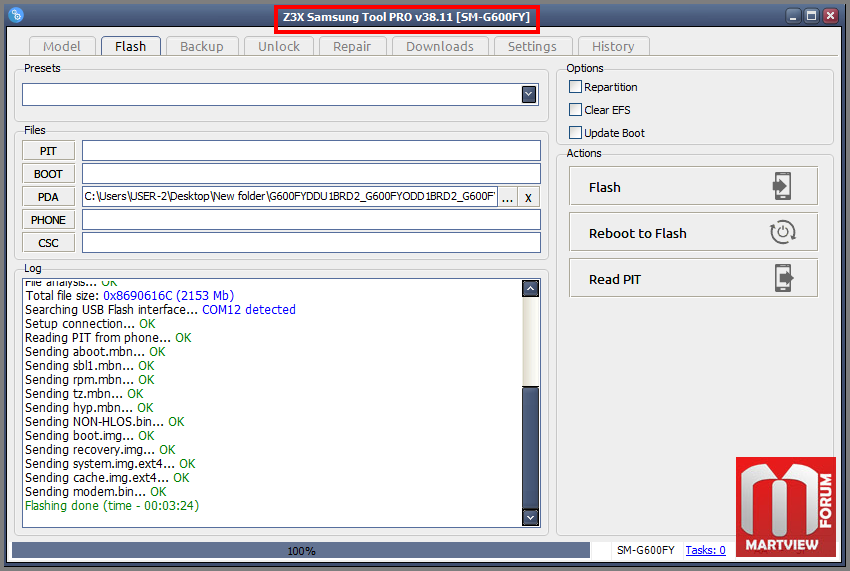Click the "Flashing done (time - 00:03:24)" log line

pyautogui.click(x=112, y=506)
